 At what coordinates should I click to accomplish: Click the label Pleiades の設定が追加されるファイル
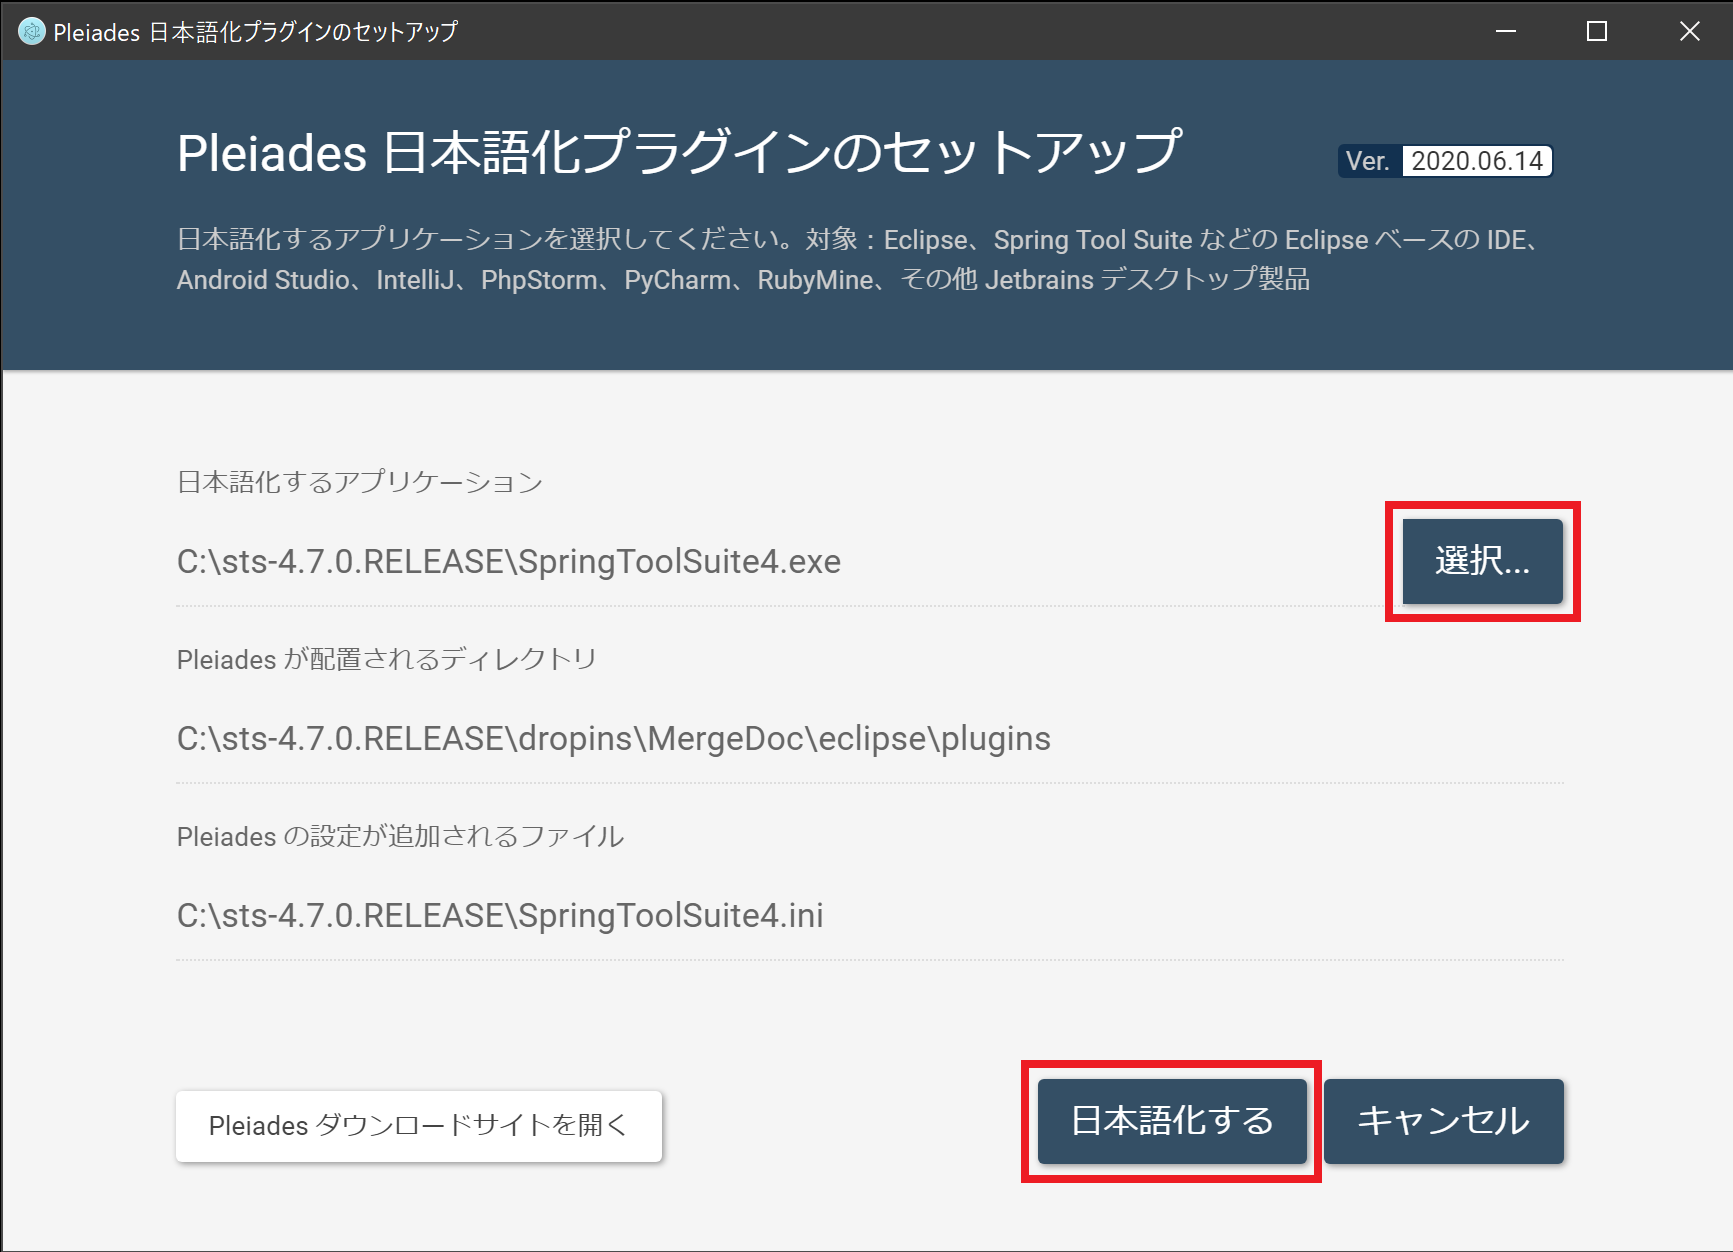pos(401,836)
